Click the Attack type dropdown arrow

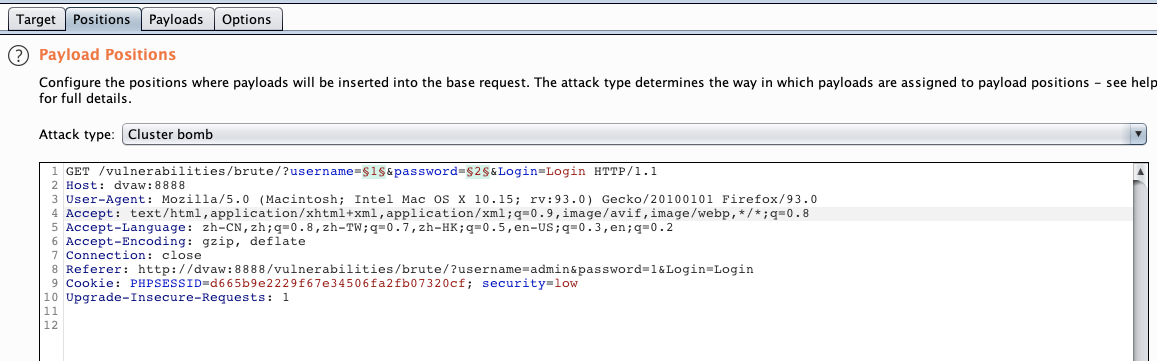[1138, 134]
